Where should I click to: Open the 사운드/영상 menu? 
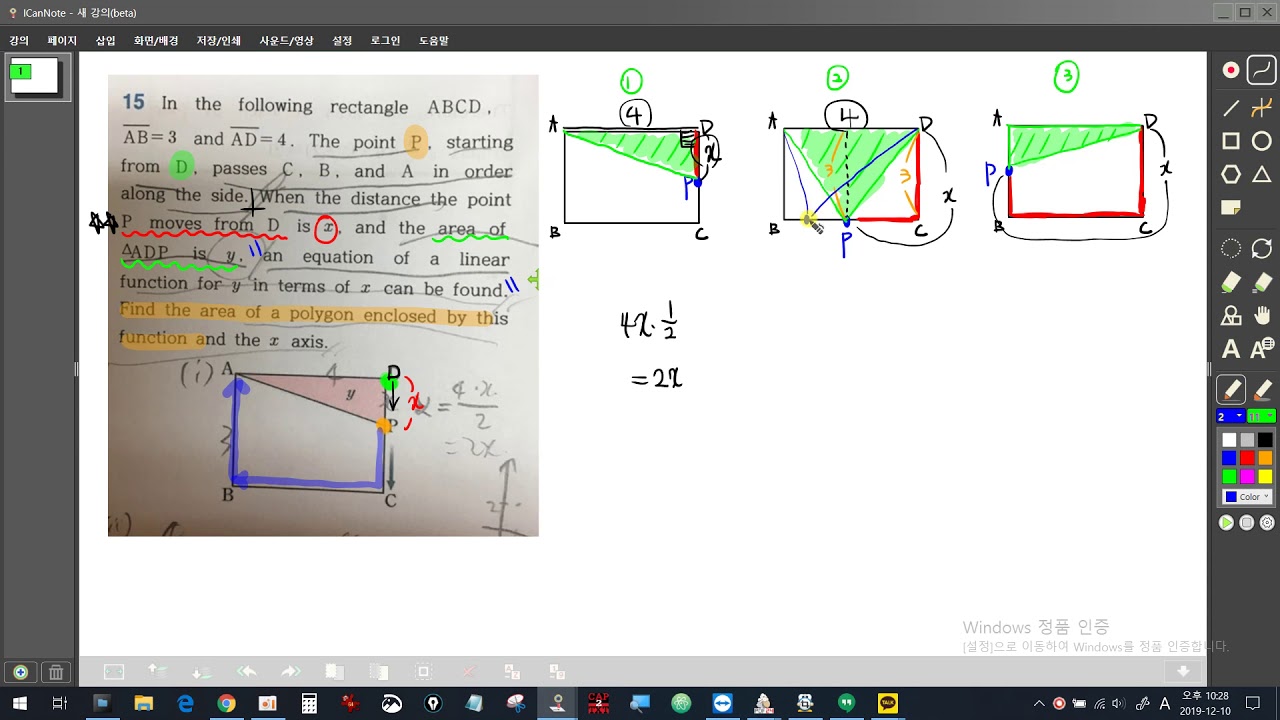[x=286, y=41]
